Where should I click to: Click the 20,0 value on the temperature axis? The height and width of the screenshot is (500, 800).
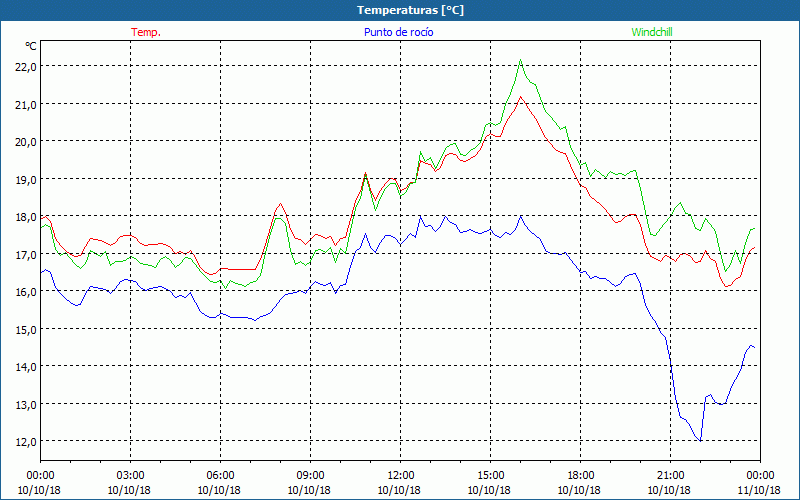[x=26, y=142]
